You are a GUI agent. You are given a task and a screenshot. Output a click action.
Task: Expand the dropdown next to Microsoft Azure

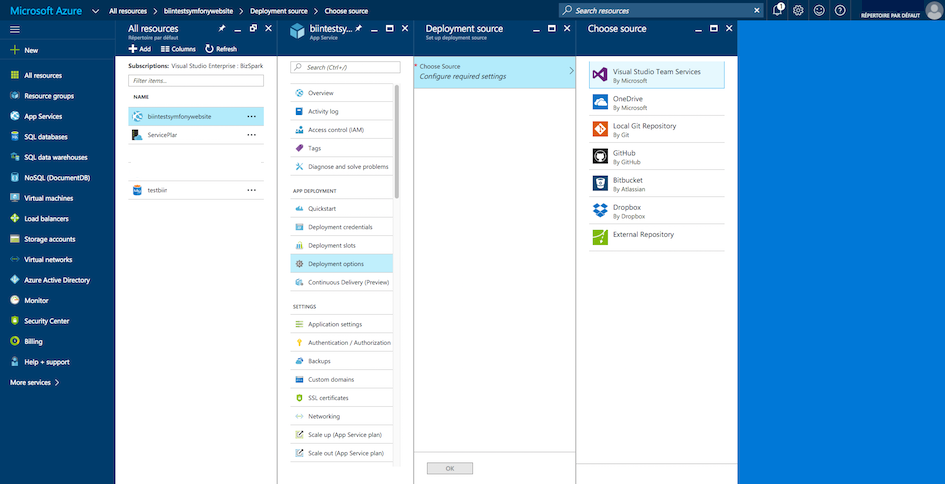(95, 11)
